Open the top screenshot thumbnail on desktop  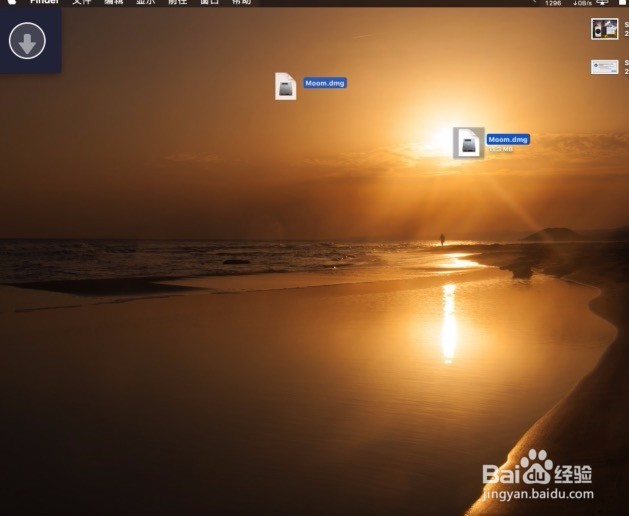tap(605, 29)
